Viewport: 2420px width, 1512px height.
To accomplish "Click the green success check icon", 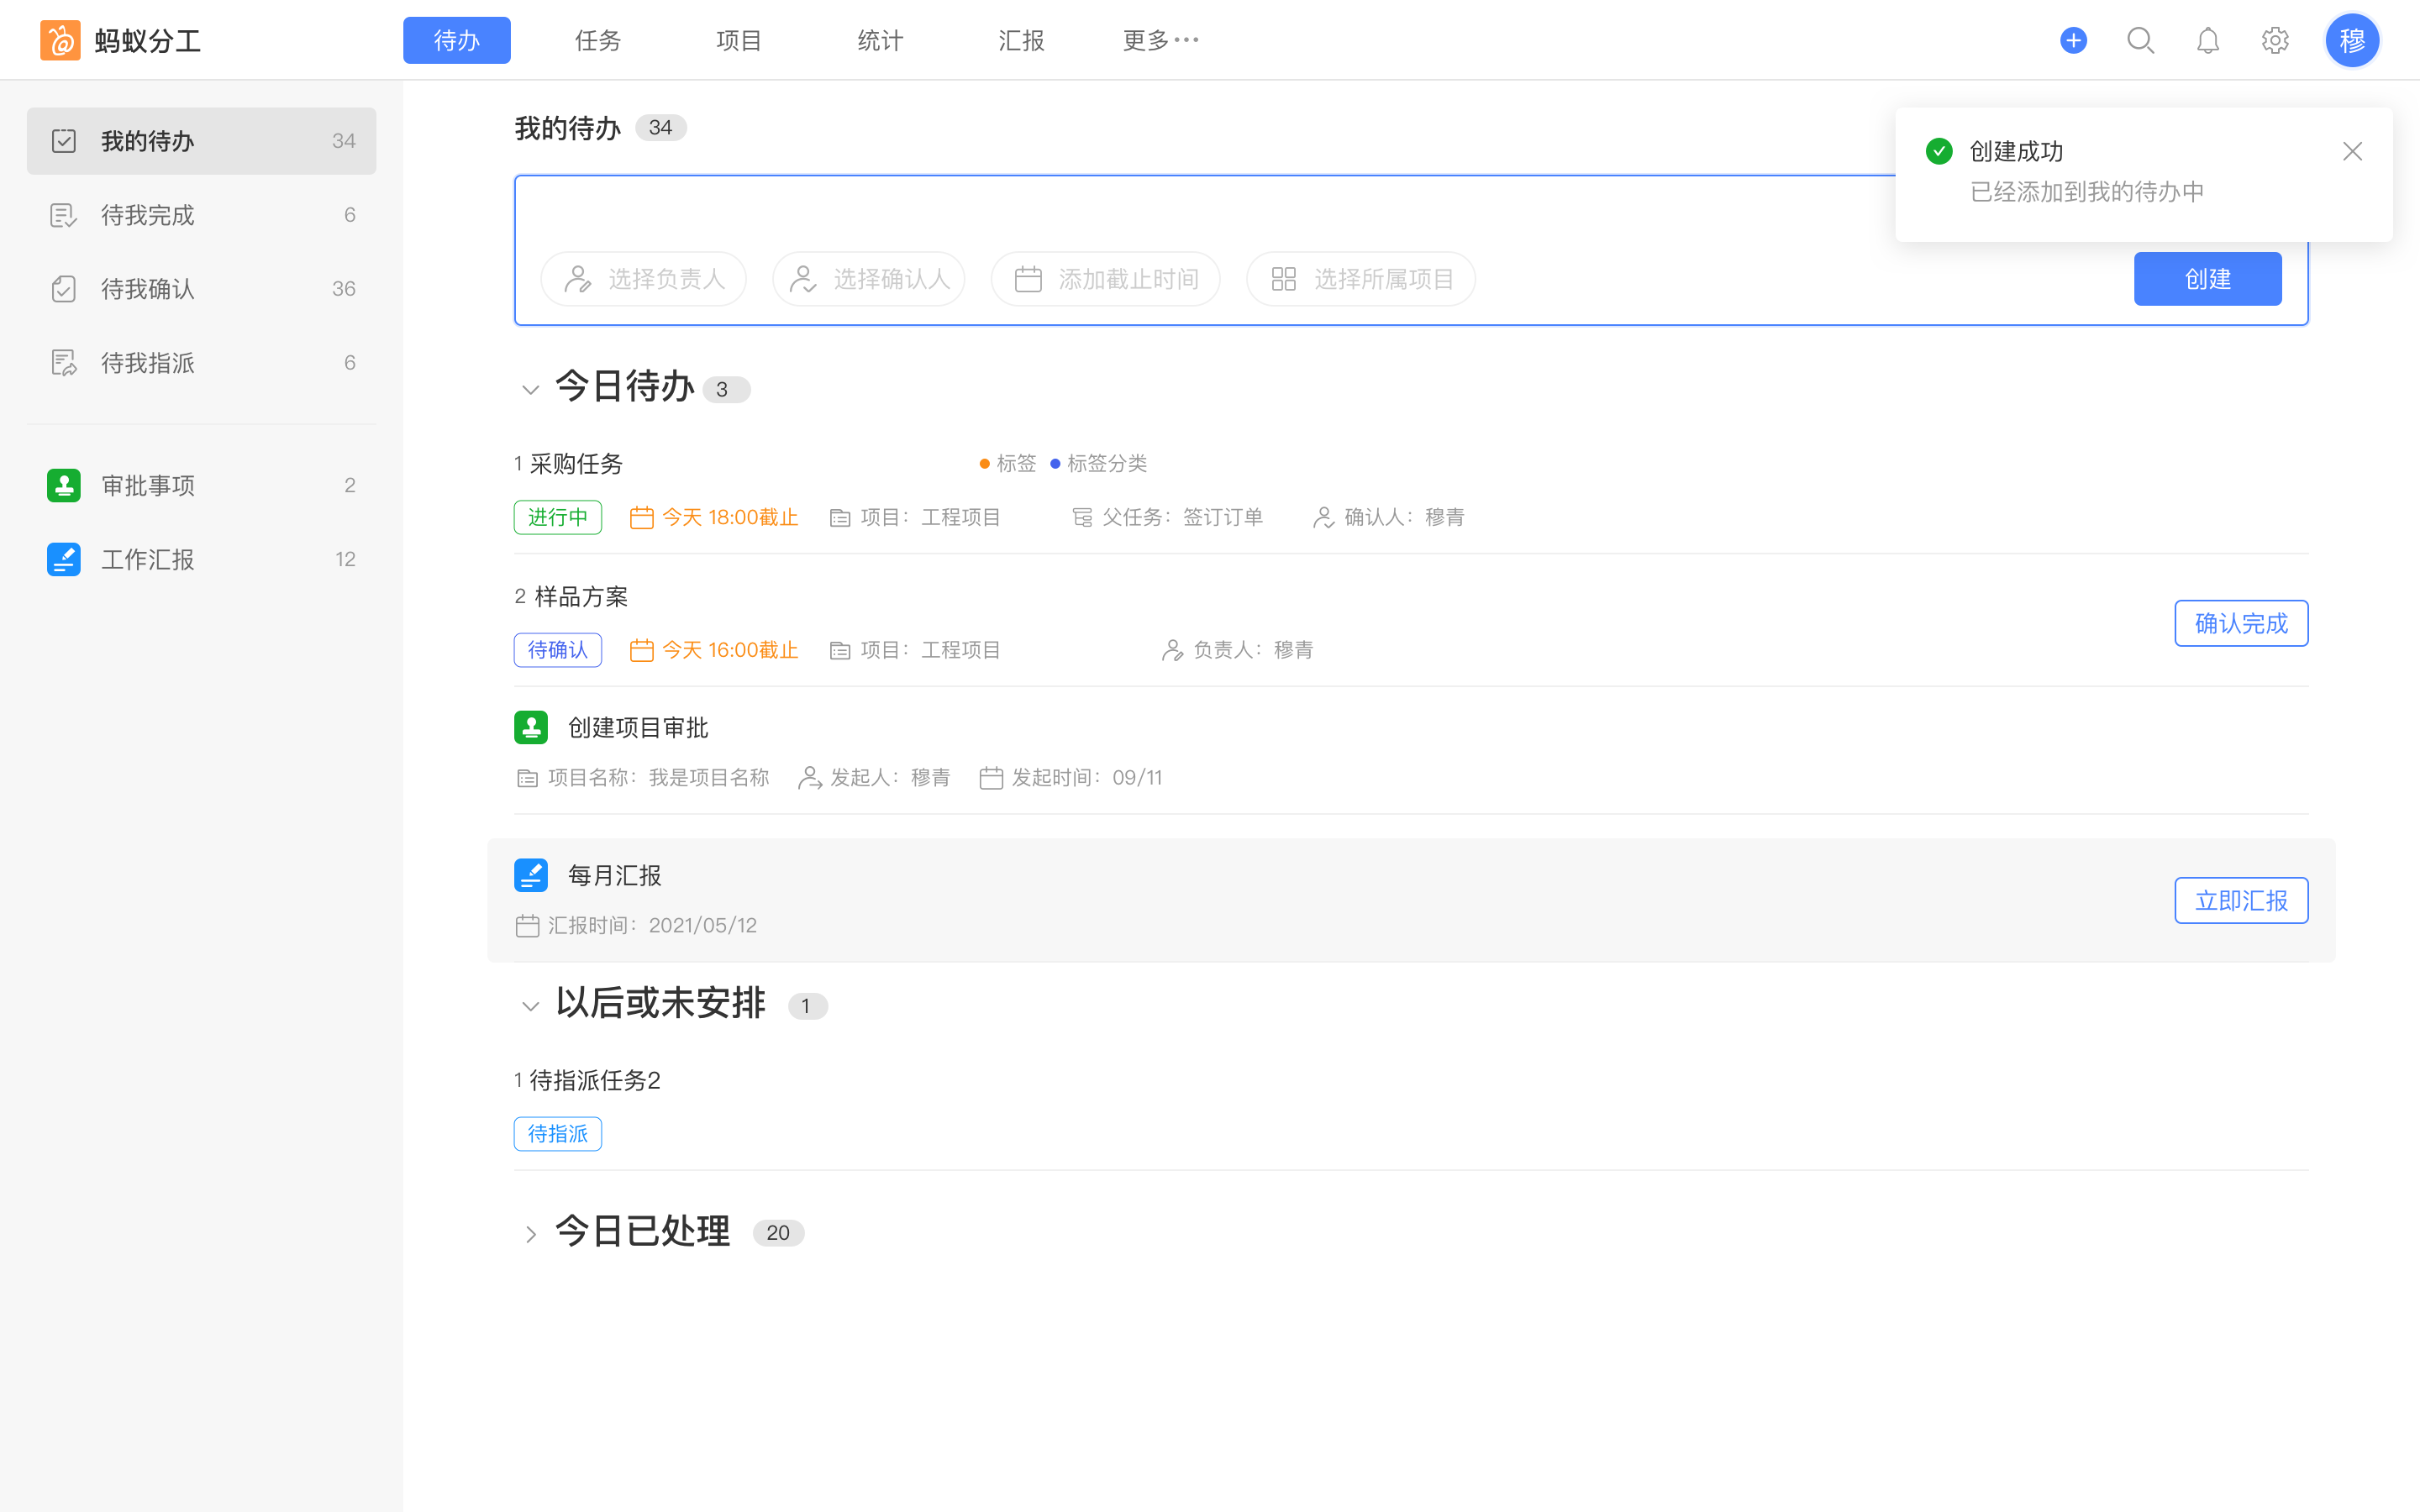I will [1939, 151].
